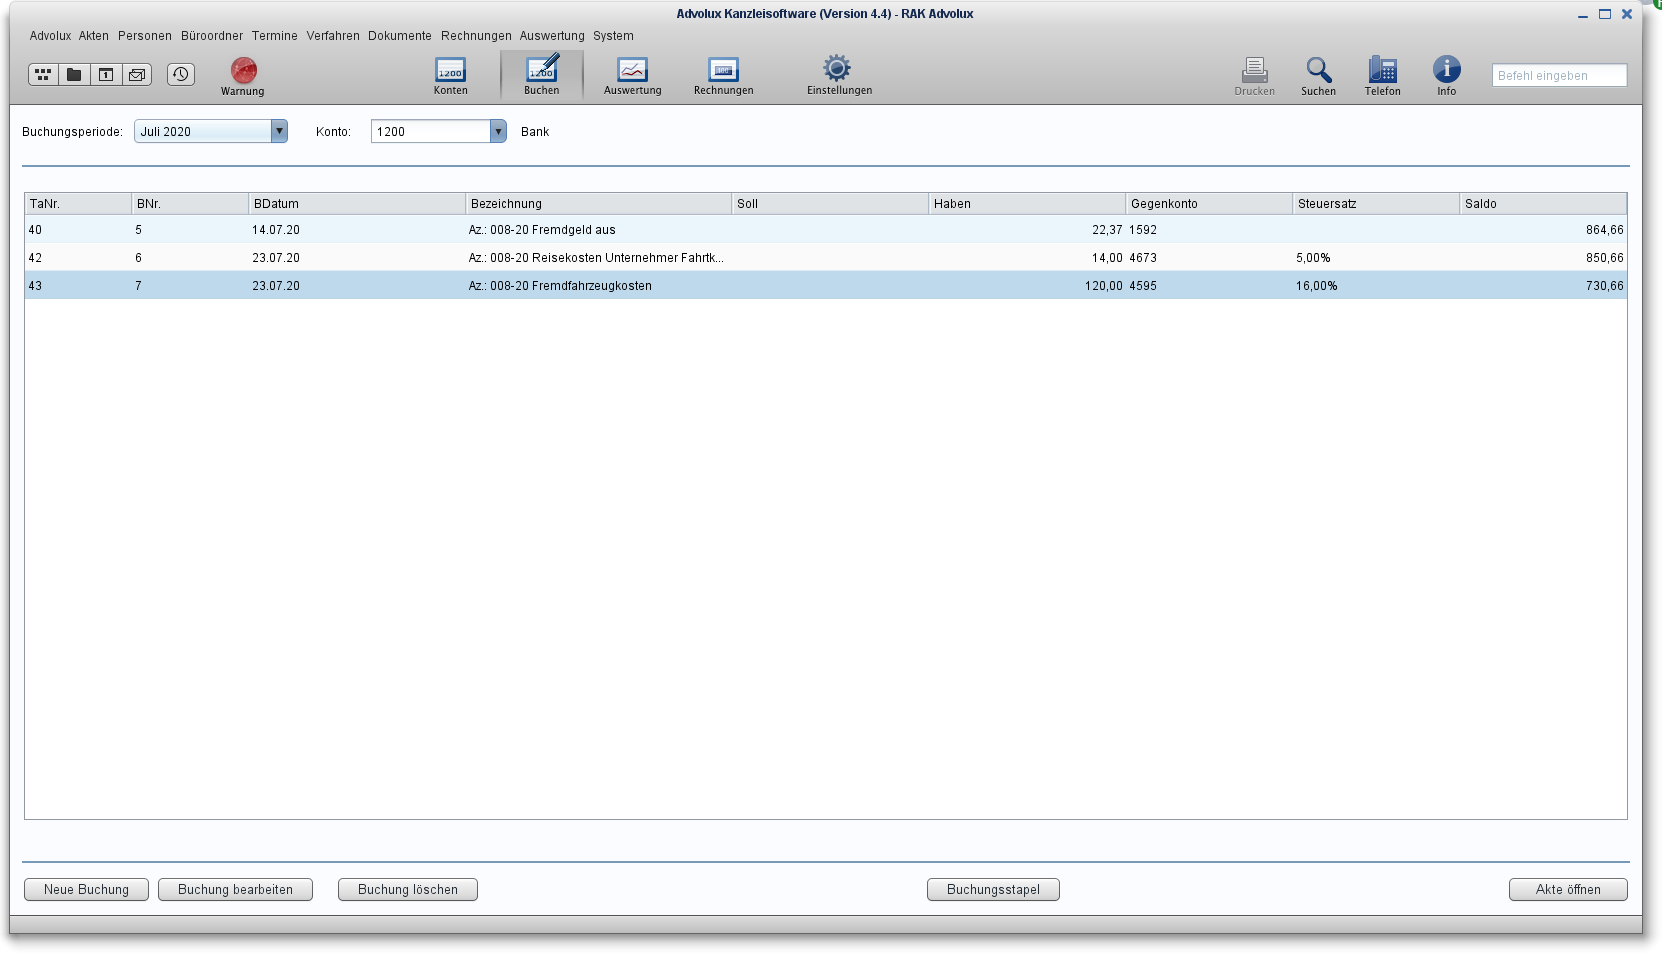1662x953 pixels.
Task: Click the Neue Buchung button
Action: (x=87, y=889)
